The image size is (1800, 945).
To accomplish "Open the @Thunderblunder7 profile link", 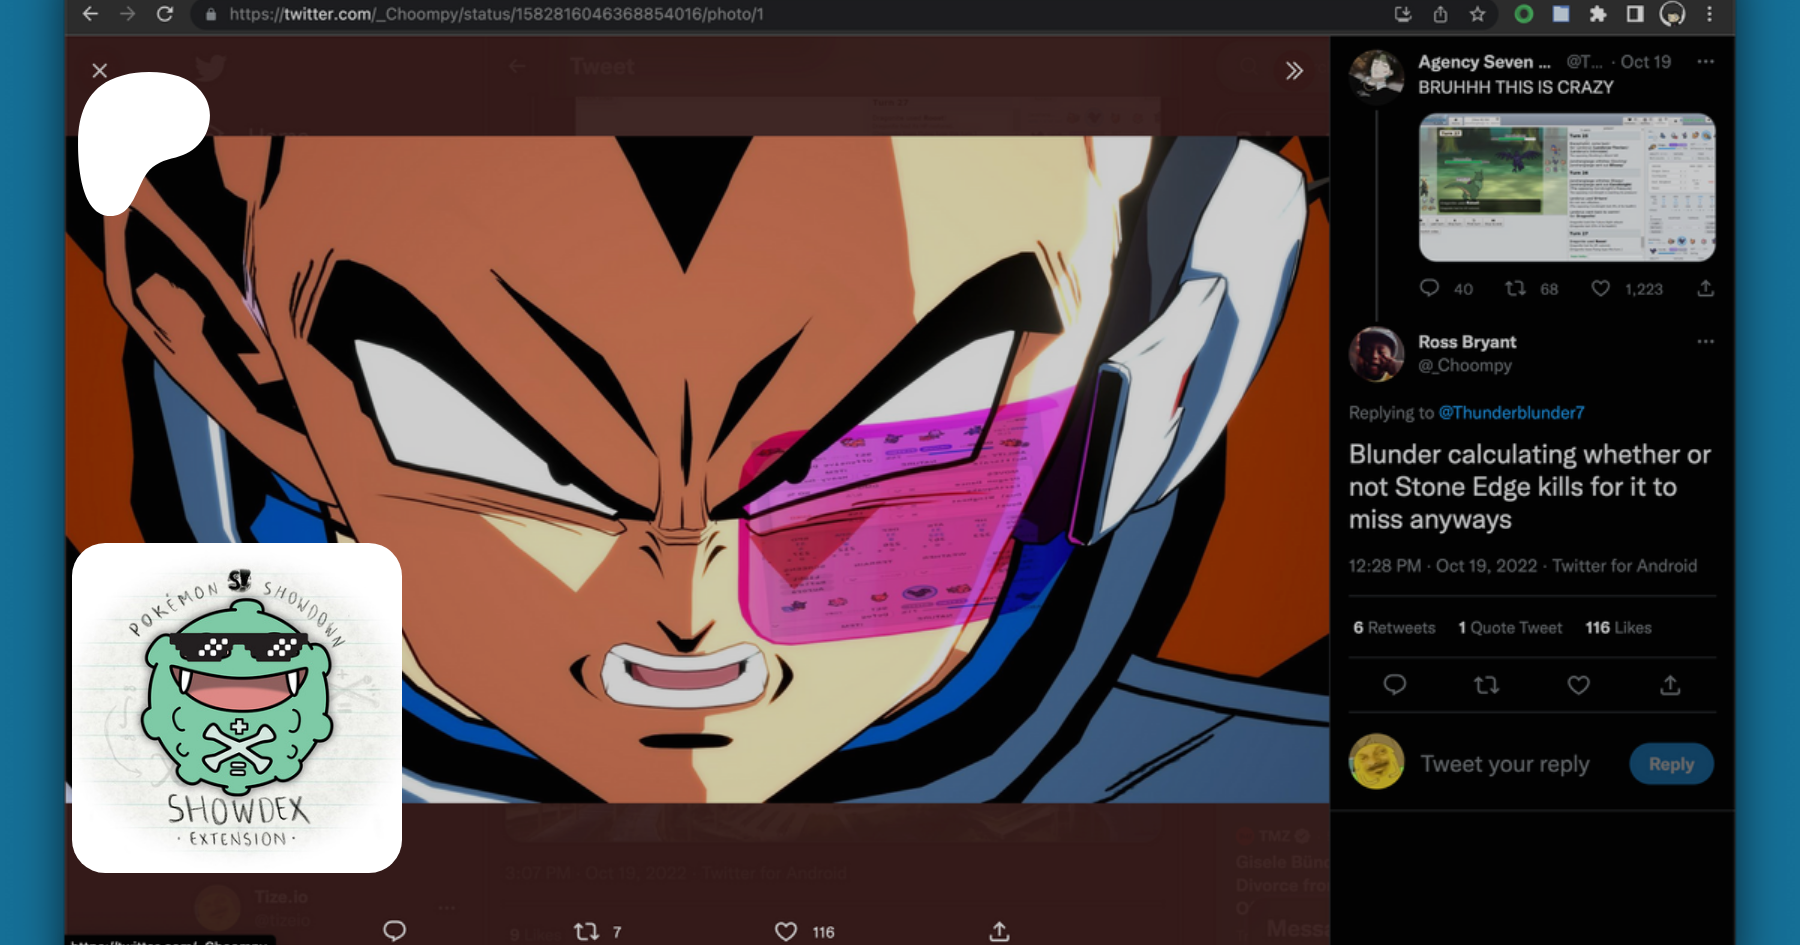I will [x=1511, y=413].
